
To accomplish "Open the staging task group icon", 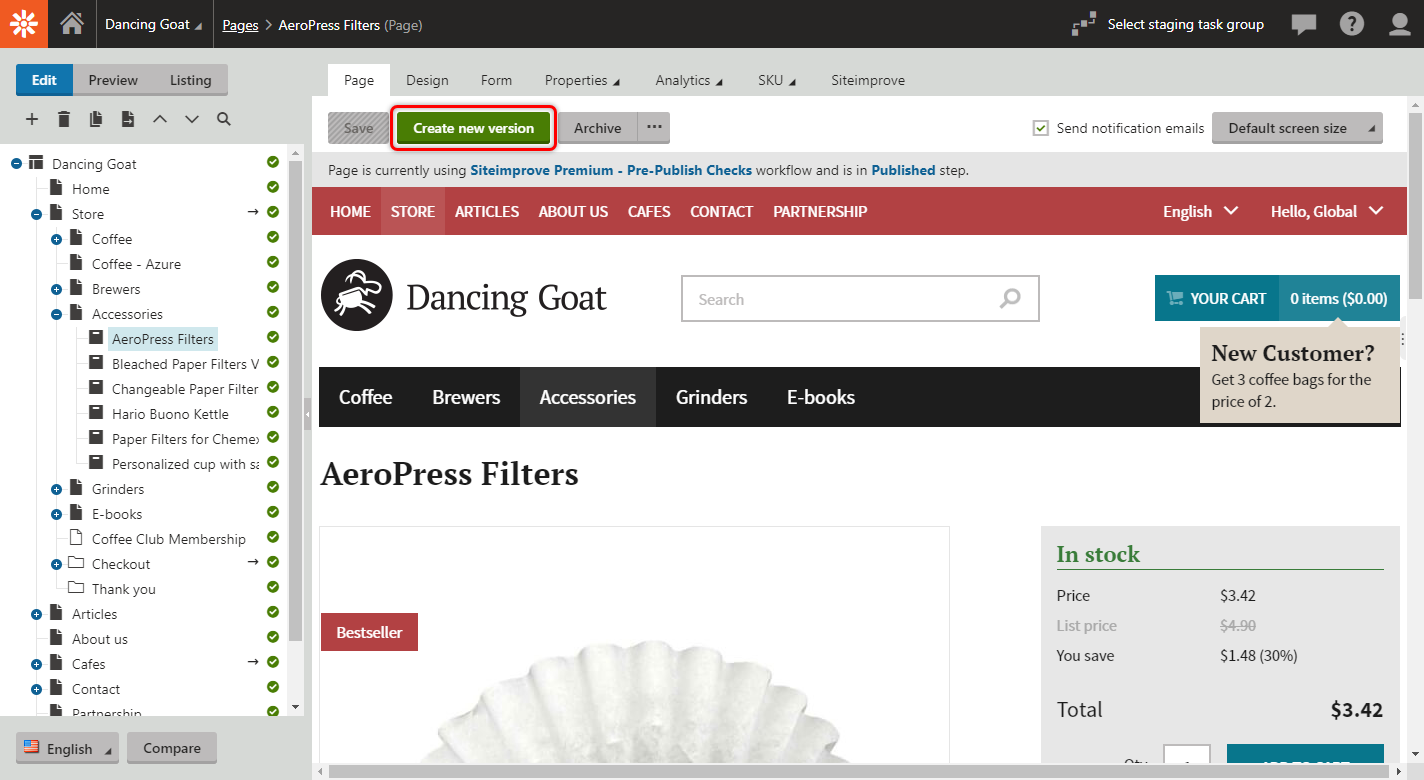I will (x=1084, y=24).
